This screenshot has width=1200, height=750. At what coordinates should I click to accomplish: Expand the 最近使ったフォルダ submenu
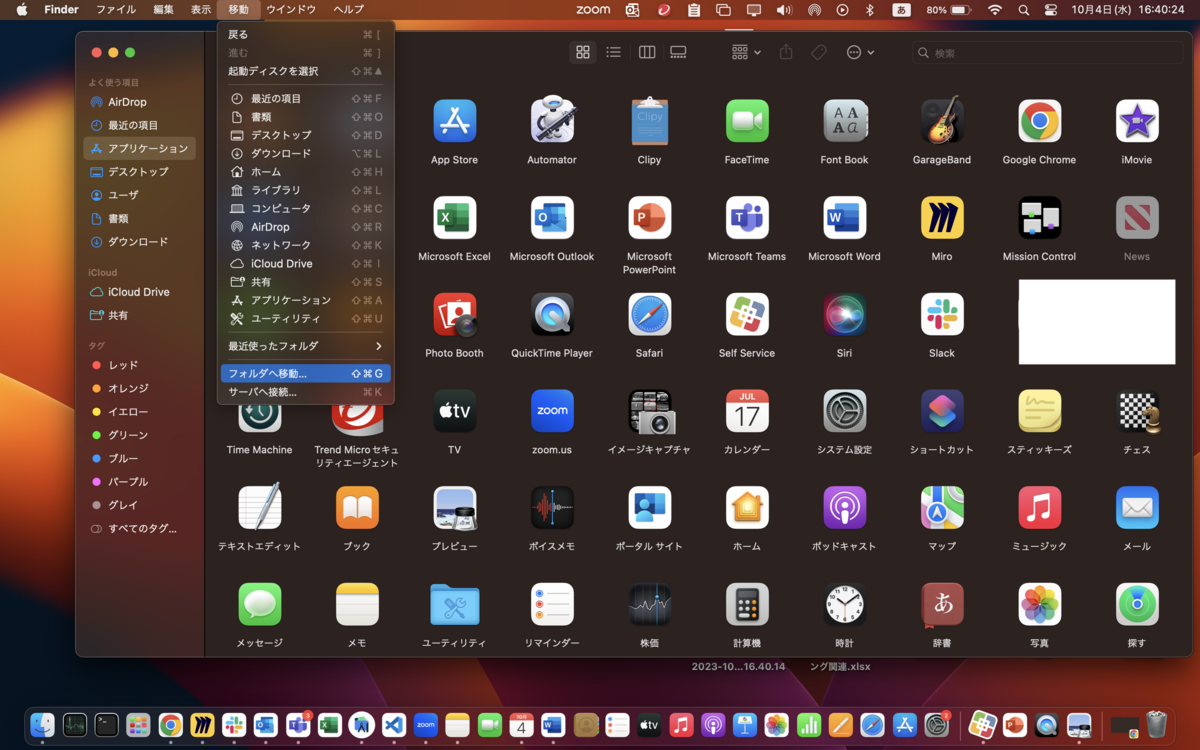click(306, 346)
